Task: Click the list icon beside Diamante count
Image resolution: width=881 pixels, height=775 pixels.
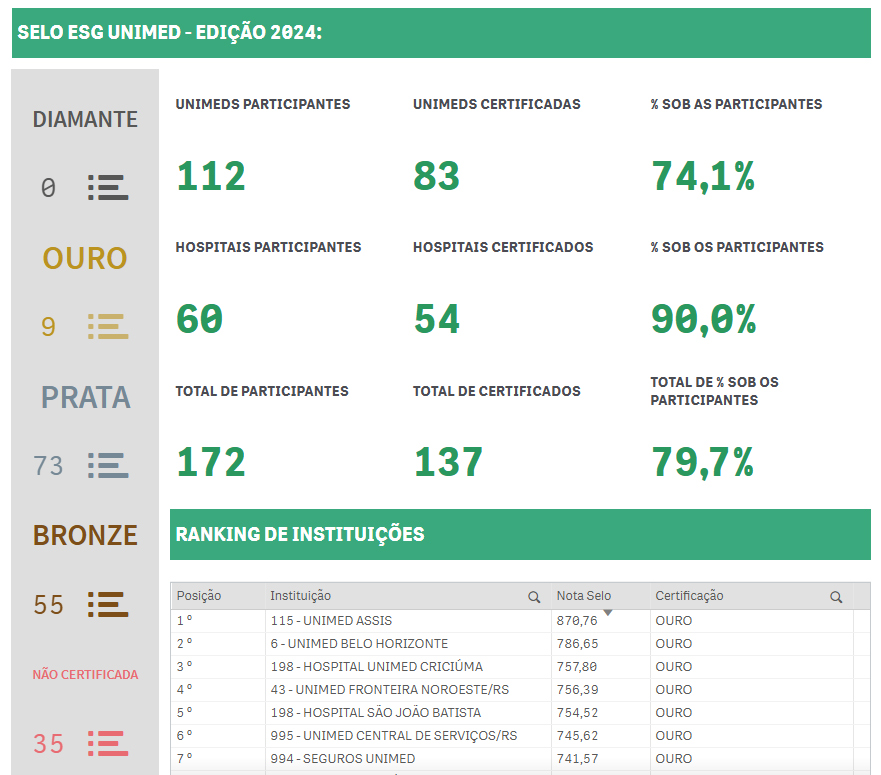Action: click(107, 188)
